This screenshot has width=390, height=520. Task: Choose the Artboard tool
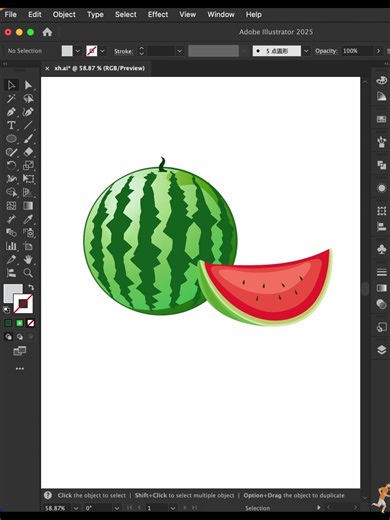tap(28, 246)
